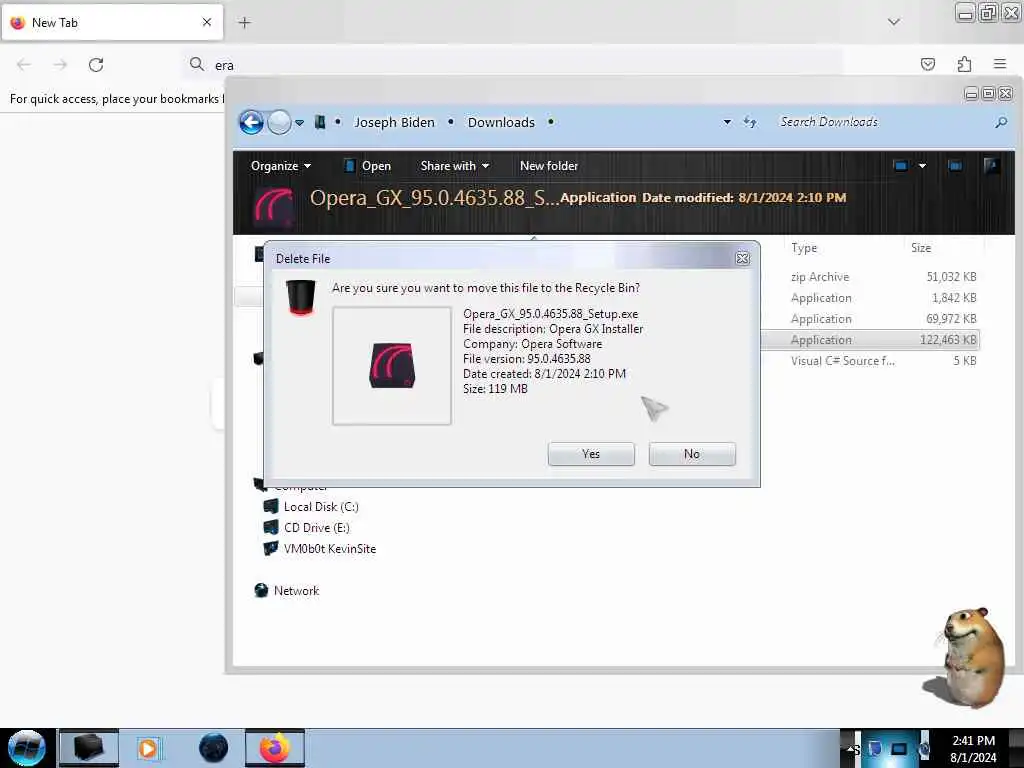Click the recycle bin icon in the dialog
The height and width of the screenshot is (768, 1024).
click(301, 297)
